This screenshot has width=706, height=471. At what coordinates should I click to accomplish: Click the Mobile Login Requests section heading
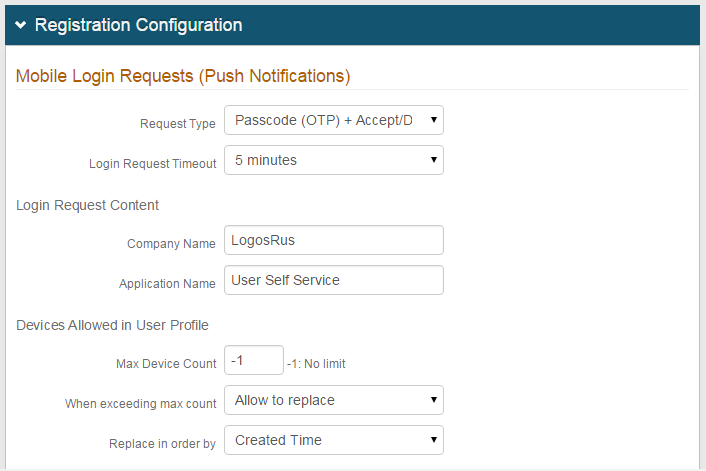click(x=183, y=76)
